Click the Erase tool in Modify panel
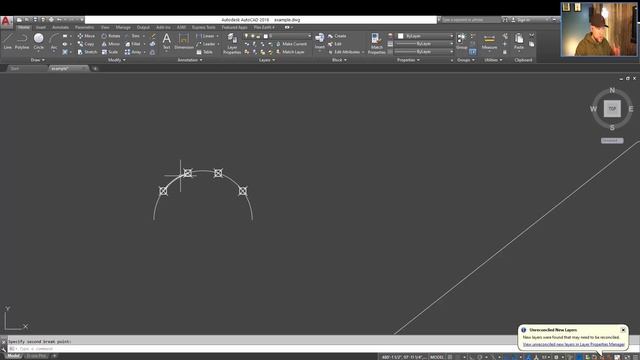This screenshot has height=360, width=640. point(153,36)
